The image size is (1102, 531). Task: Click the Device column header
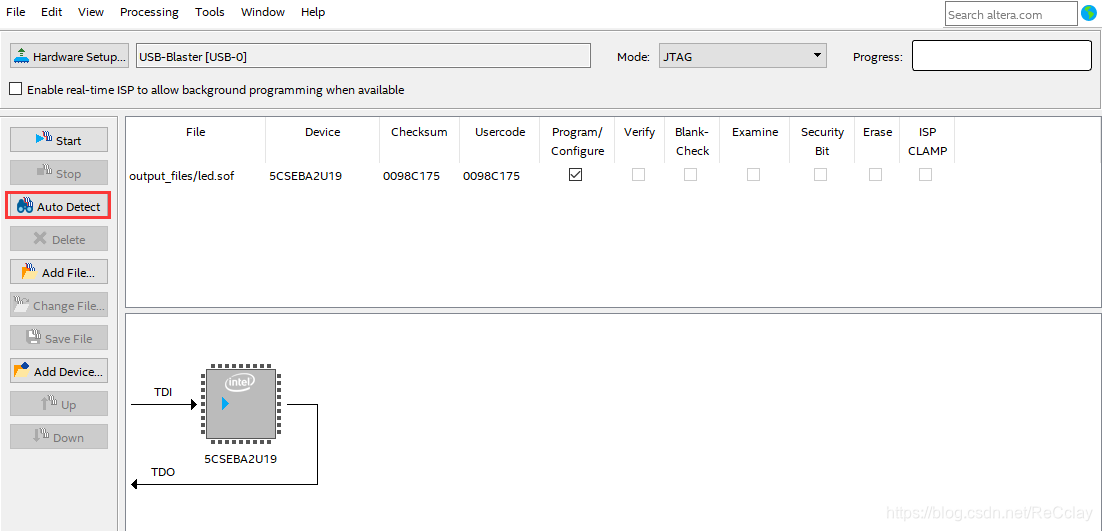(323, 131)
